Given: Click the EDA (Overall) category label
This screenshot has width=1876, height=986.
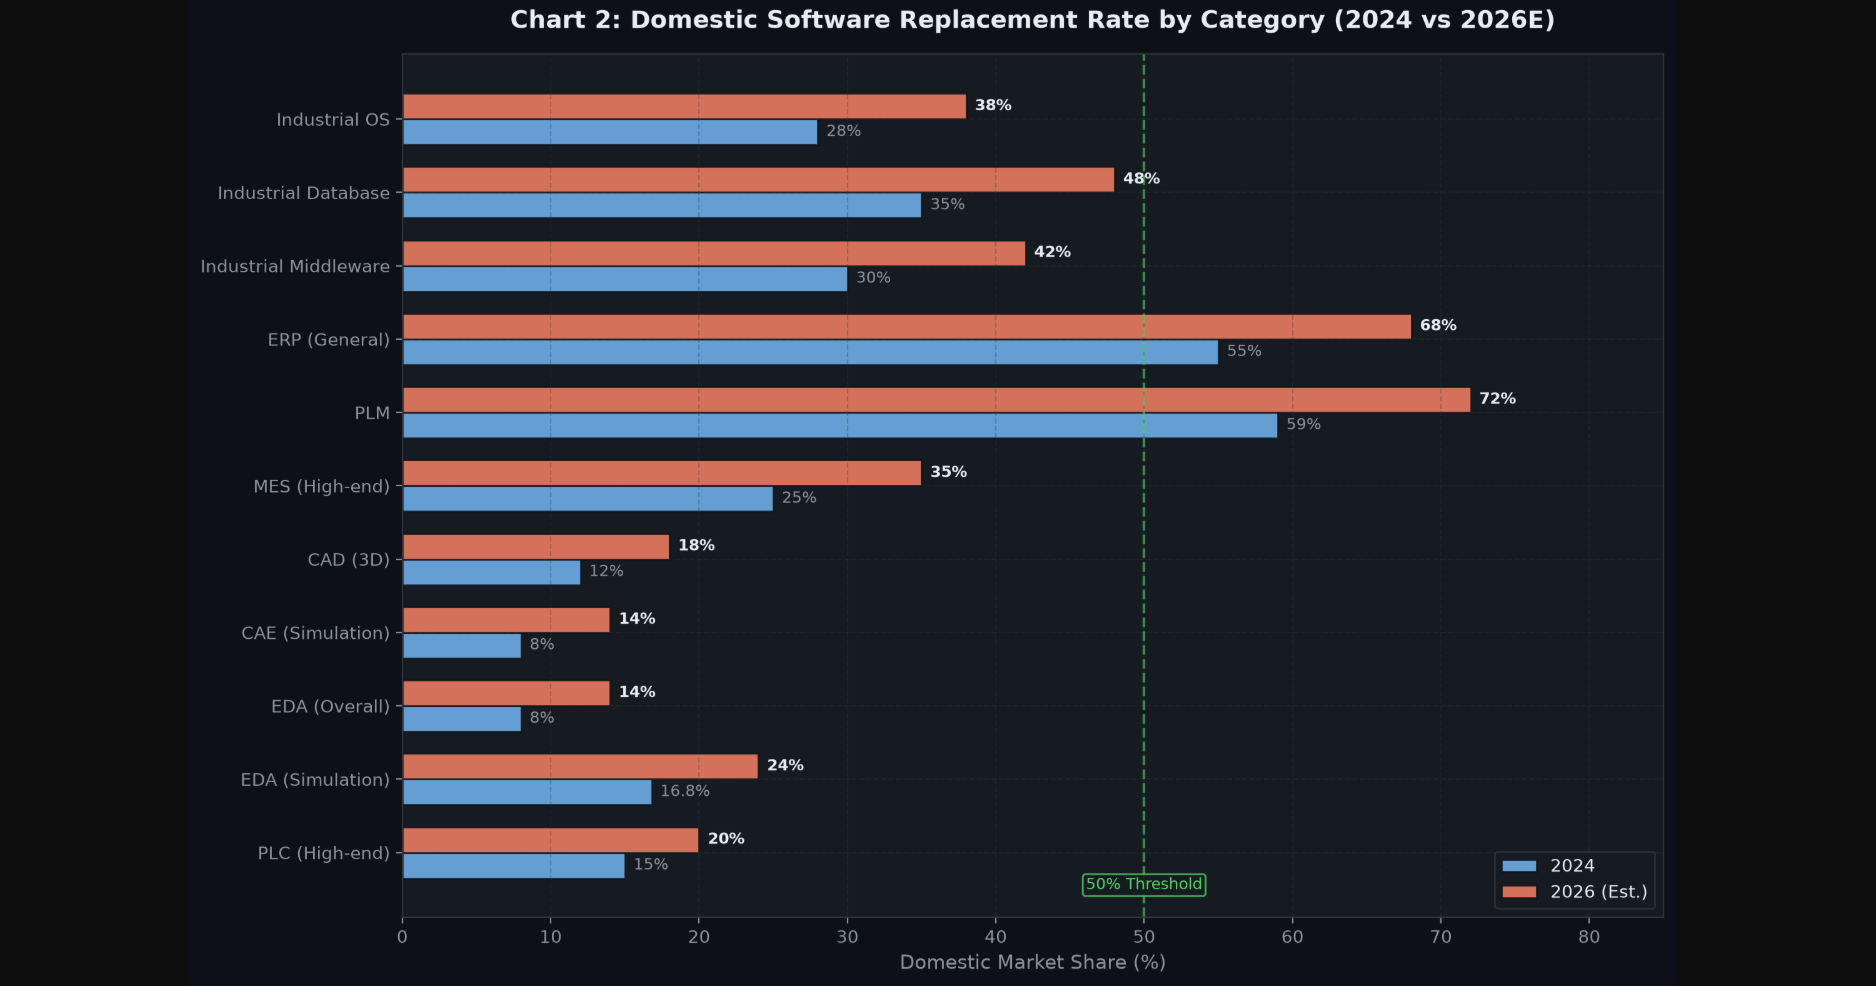Looking at the screenshot, I should coord(331,707).
